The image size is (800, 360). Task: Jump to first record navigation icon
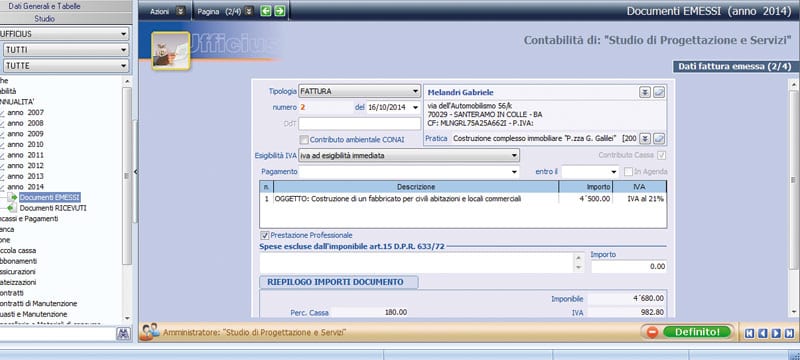click(x=749, y=333)
